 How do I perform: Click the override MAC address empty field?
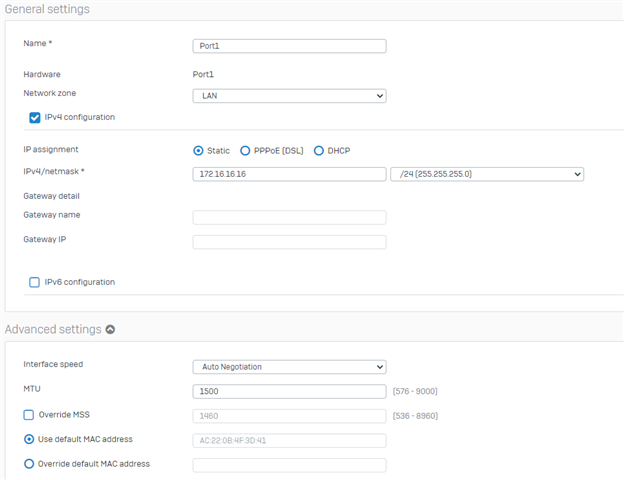(289, 465)
